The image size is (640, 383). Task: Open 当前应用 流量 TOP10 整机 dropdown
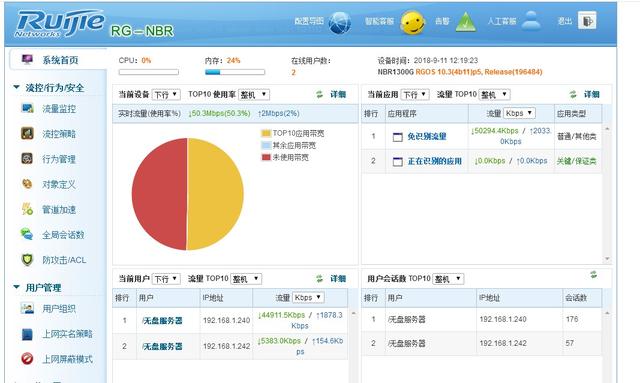[x=494, y=95]
